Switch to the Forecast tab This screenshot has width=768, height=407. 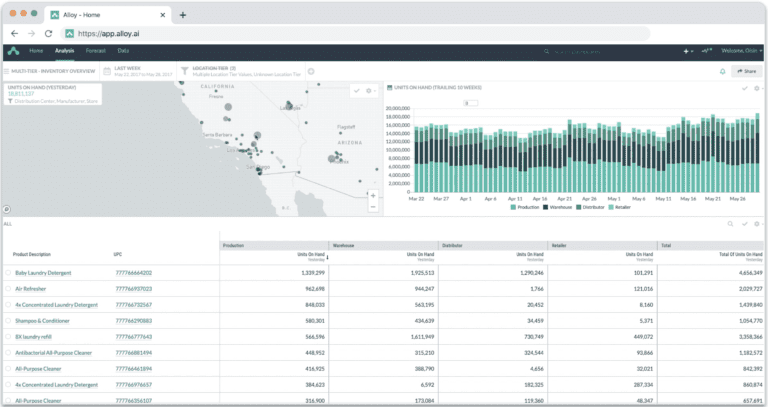[x=95, y=50]
